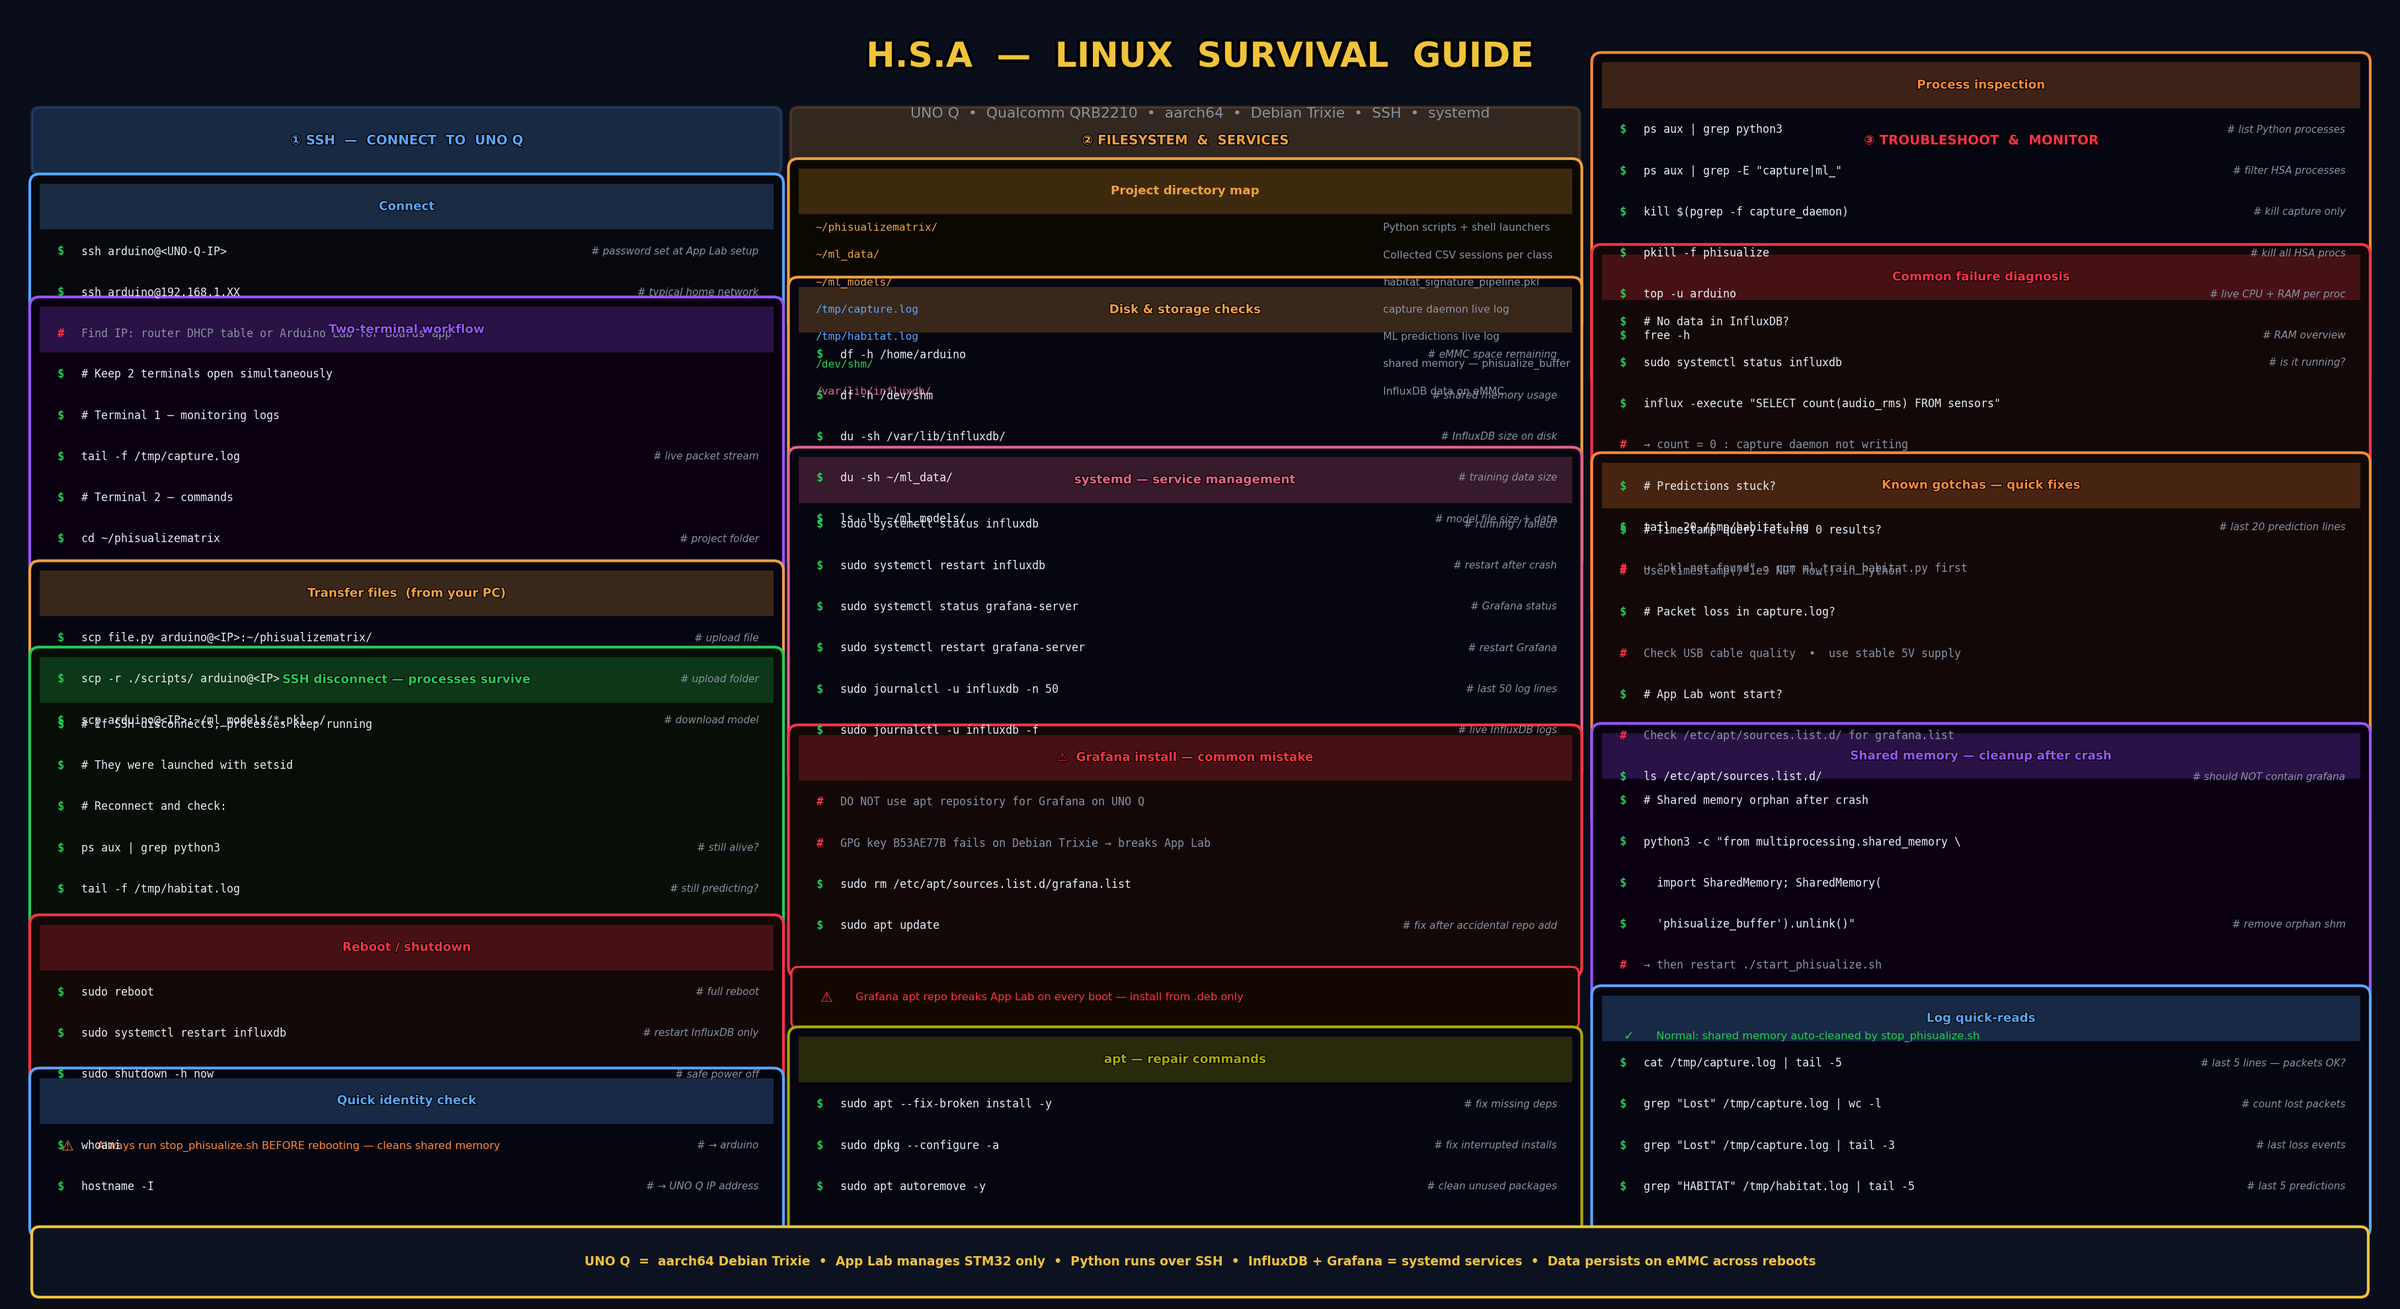Click the "~/phisualizematrix/" directory entry
The height and width of the screenshot is (1309, 2400).
coord(877,227)
